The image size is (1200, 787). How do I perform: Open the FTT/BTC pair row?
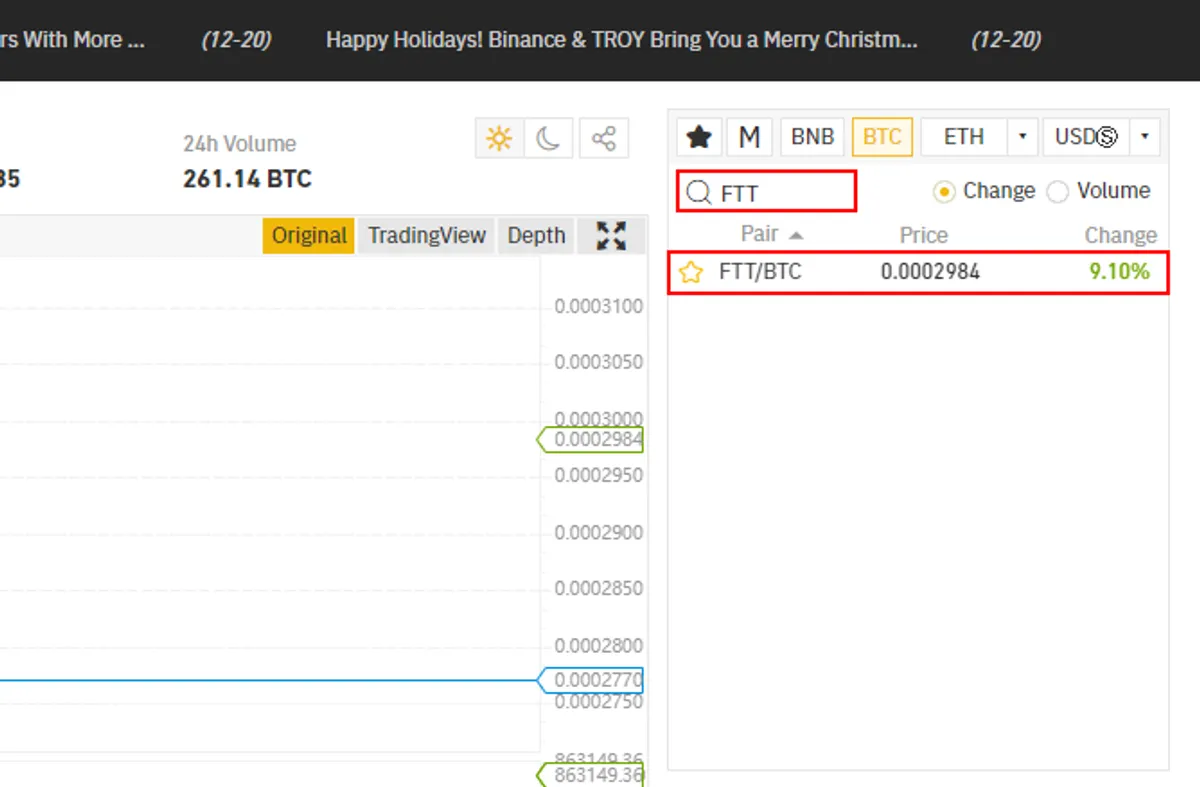pos(917,272)
